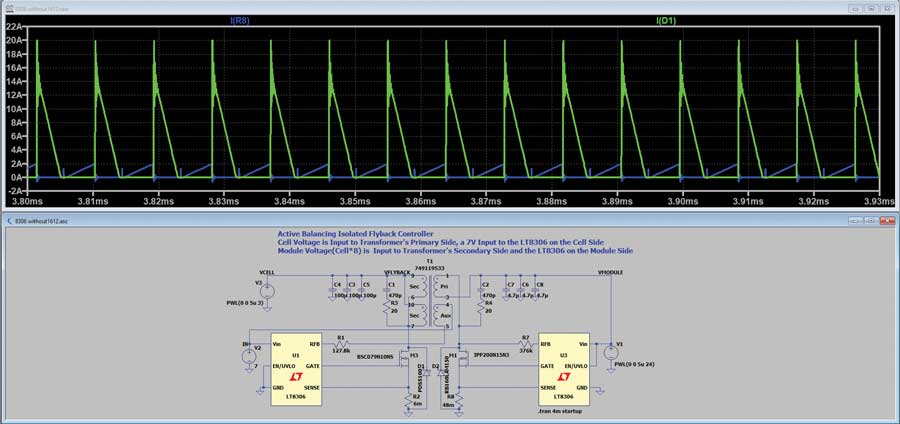Select the V3 voltage source symbol
Screen dimensions: 900x424
tap(267, 292)
